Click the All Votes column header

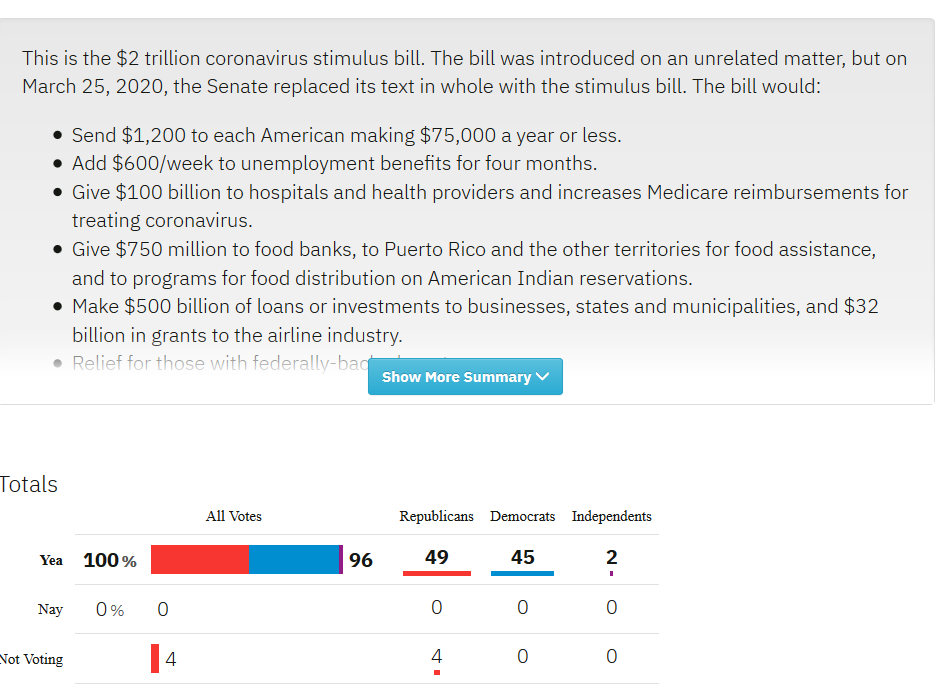click(x=234, y=516)
